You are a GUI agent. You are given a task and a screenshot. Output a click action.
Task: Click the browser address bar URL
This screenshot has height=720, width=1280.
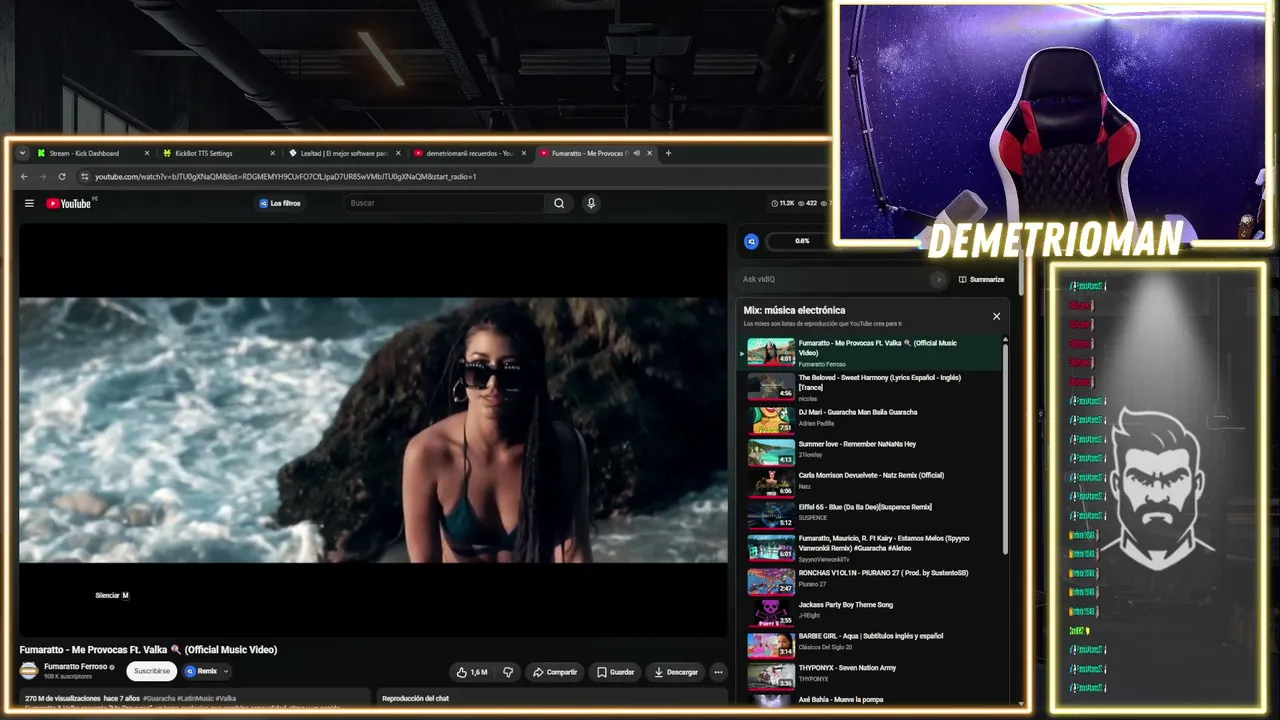[285, 177]
